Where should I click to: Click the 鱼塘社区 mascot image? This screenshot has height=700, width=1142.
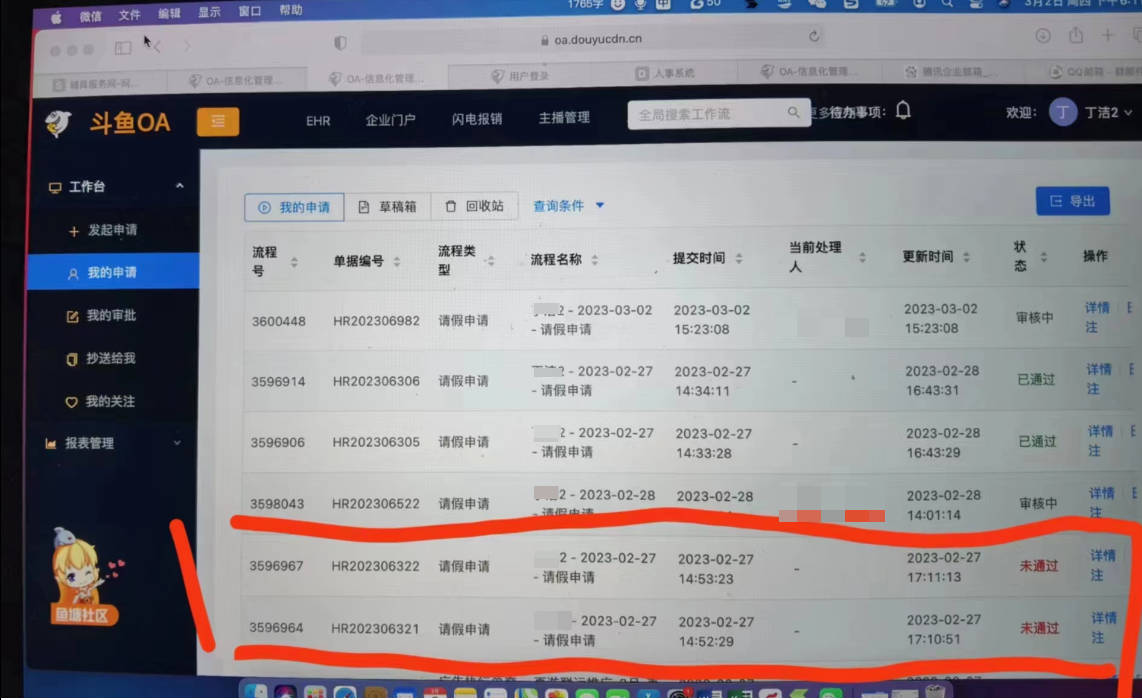coord(84,578)
